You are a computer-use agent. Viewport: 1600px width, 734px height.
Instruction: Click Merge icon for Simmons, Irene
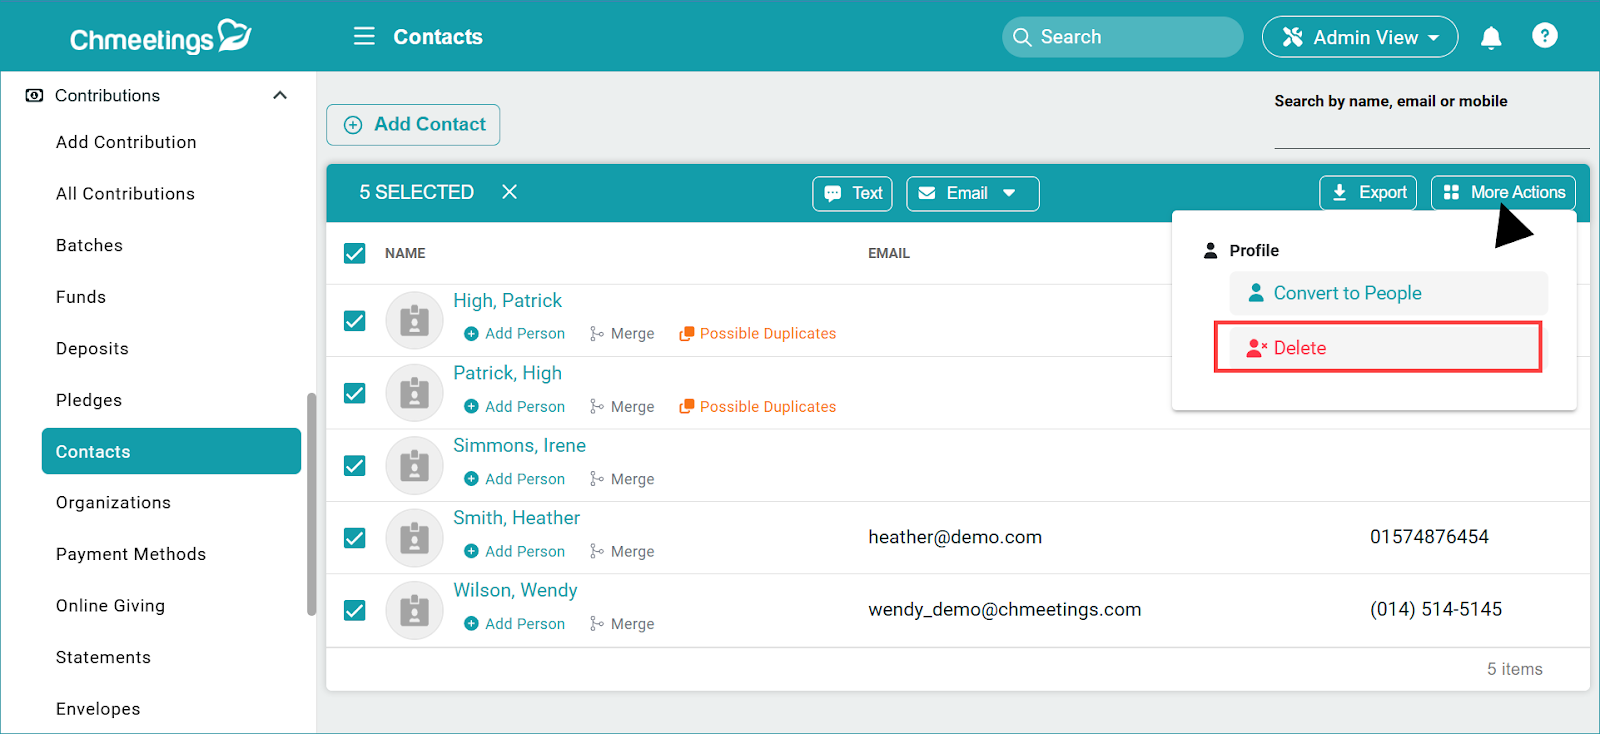pyautogui.click(x=597, y=479)
